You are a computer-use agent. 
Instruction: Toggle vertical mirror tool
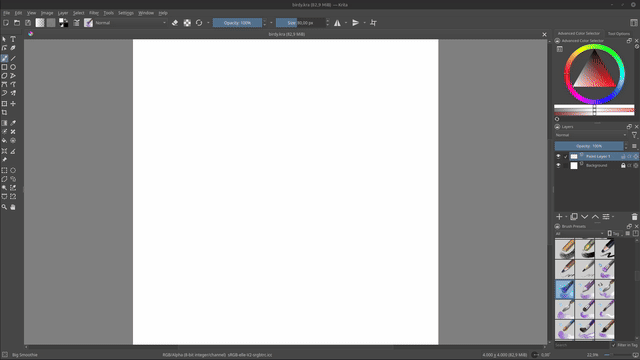[356, 23]
